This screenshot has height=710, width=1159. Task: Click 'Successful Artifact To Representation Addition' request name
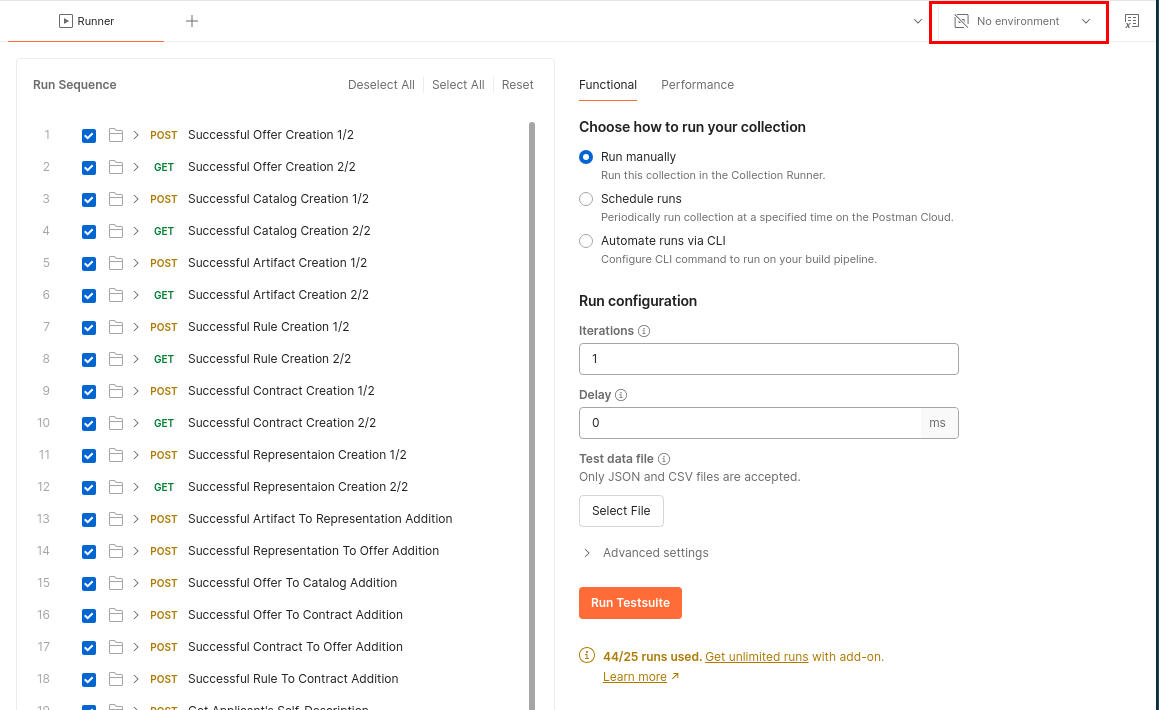click(320, 519)
